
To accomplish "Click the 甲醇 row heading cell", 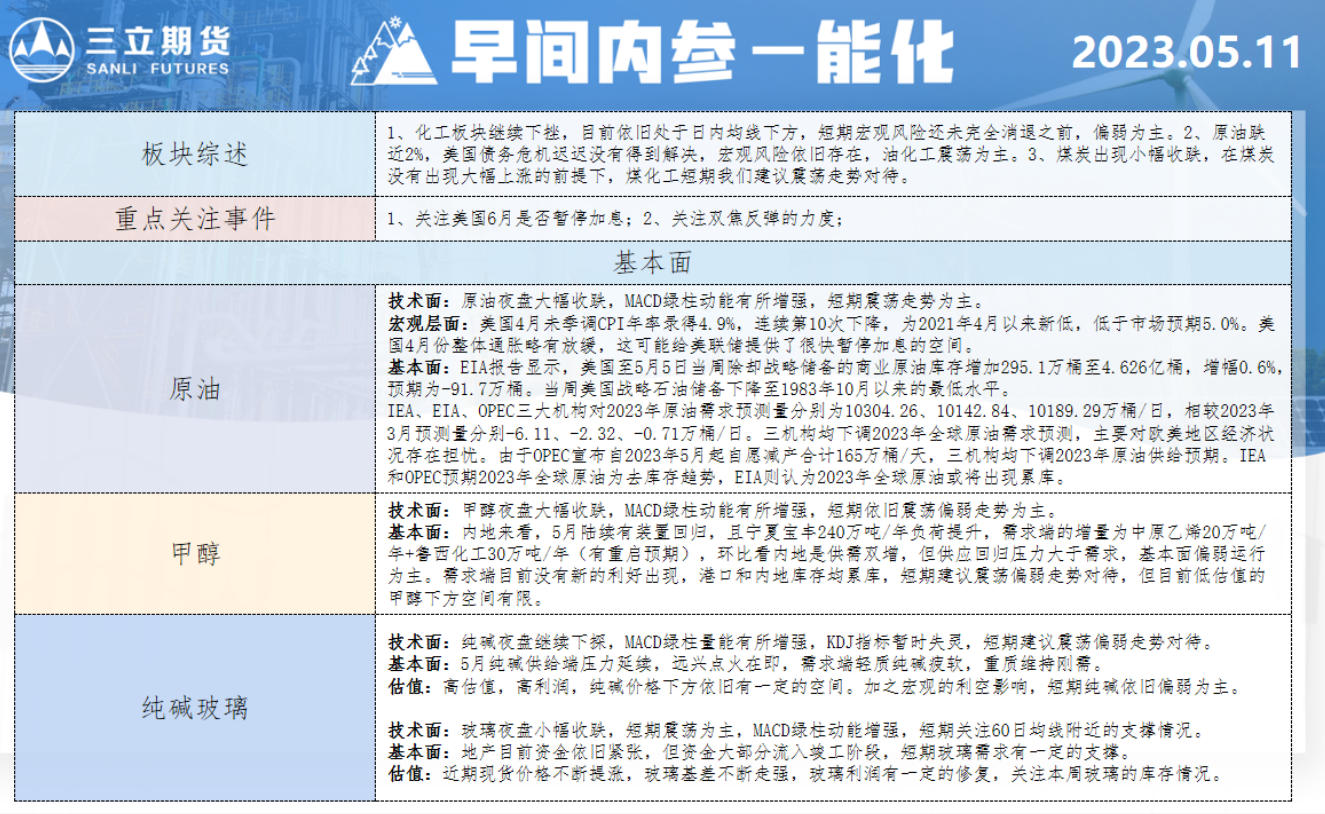I will pyautogui.click(x=194, y=553).
